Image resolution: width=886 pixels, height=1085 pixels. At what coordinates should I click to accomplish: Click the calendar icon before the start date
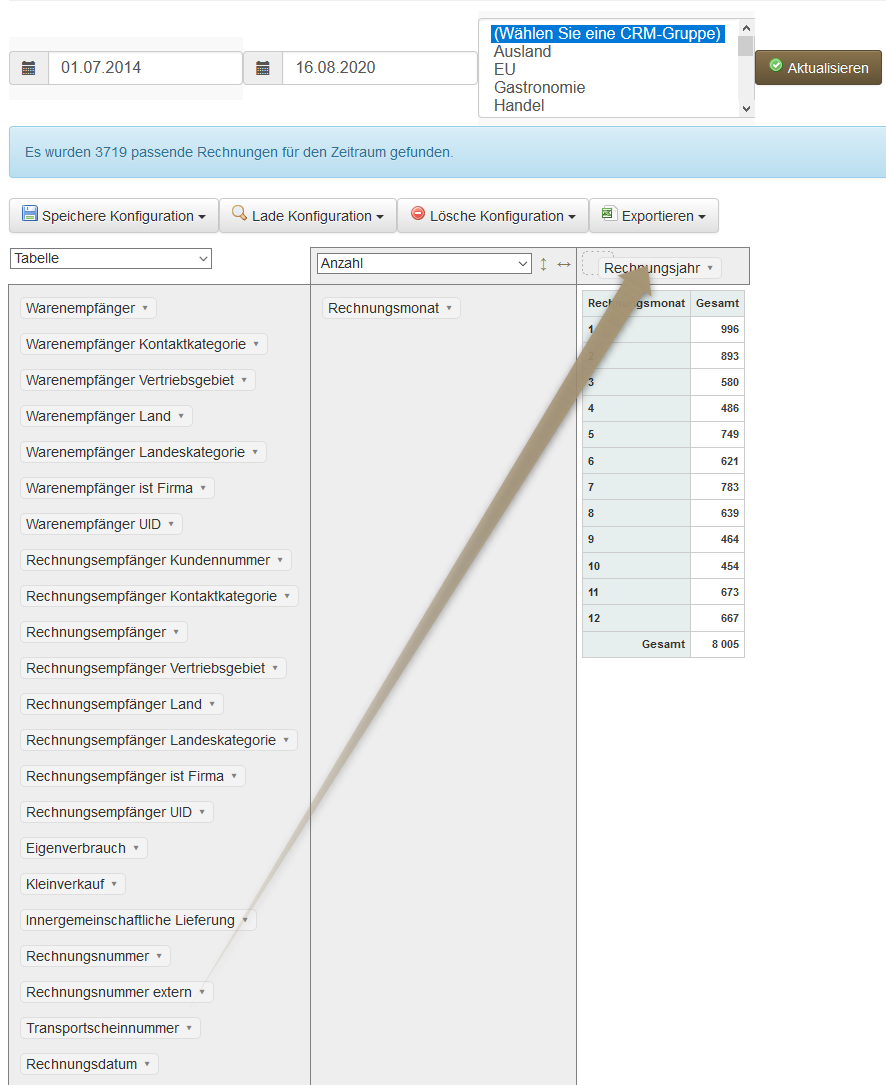(x=29, y=68)
